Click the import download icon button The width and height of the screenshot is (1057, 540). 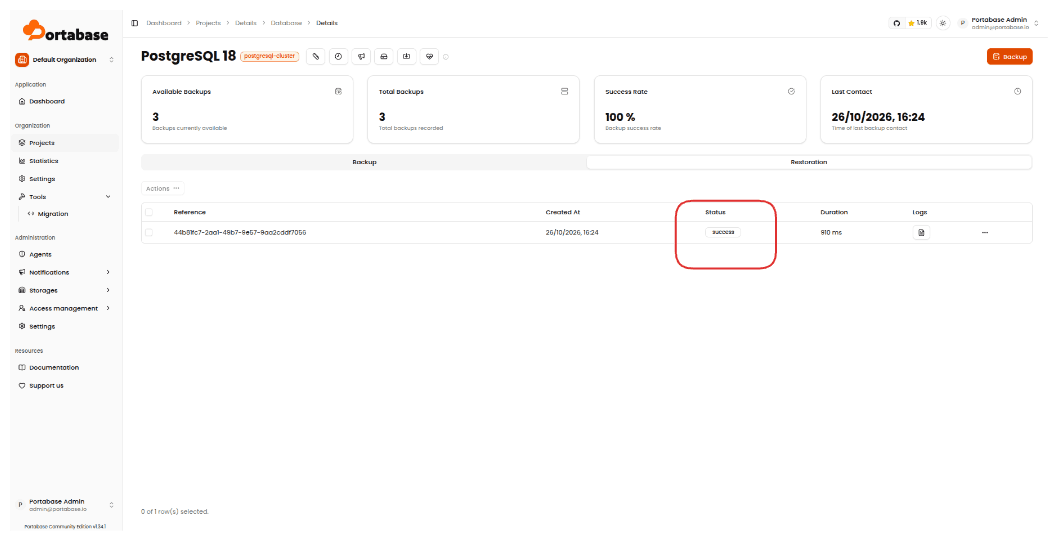pyautogui.click(x=406, y=57)
